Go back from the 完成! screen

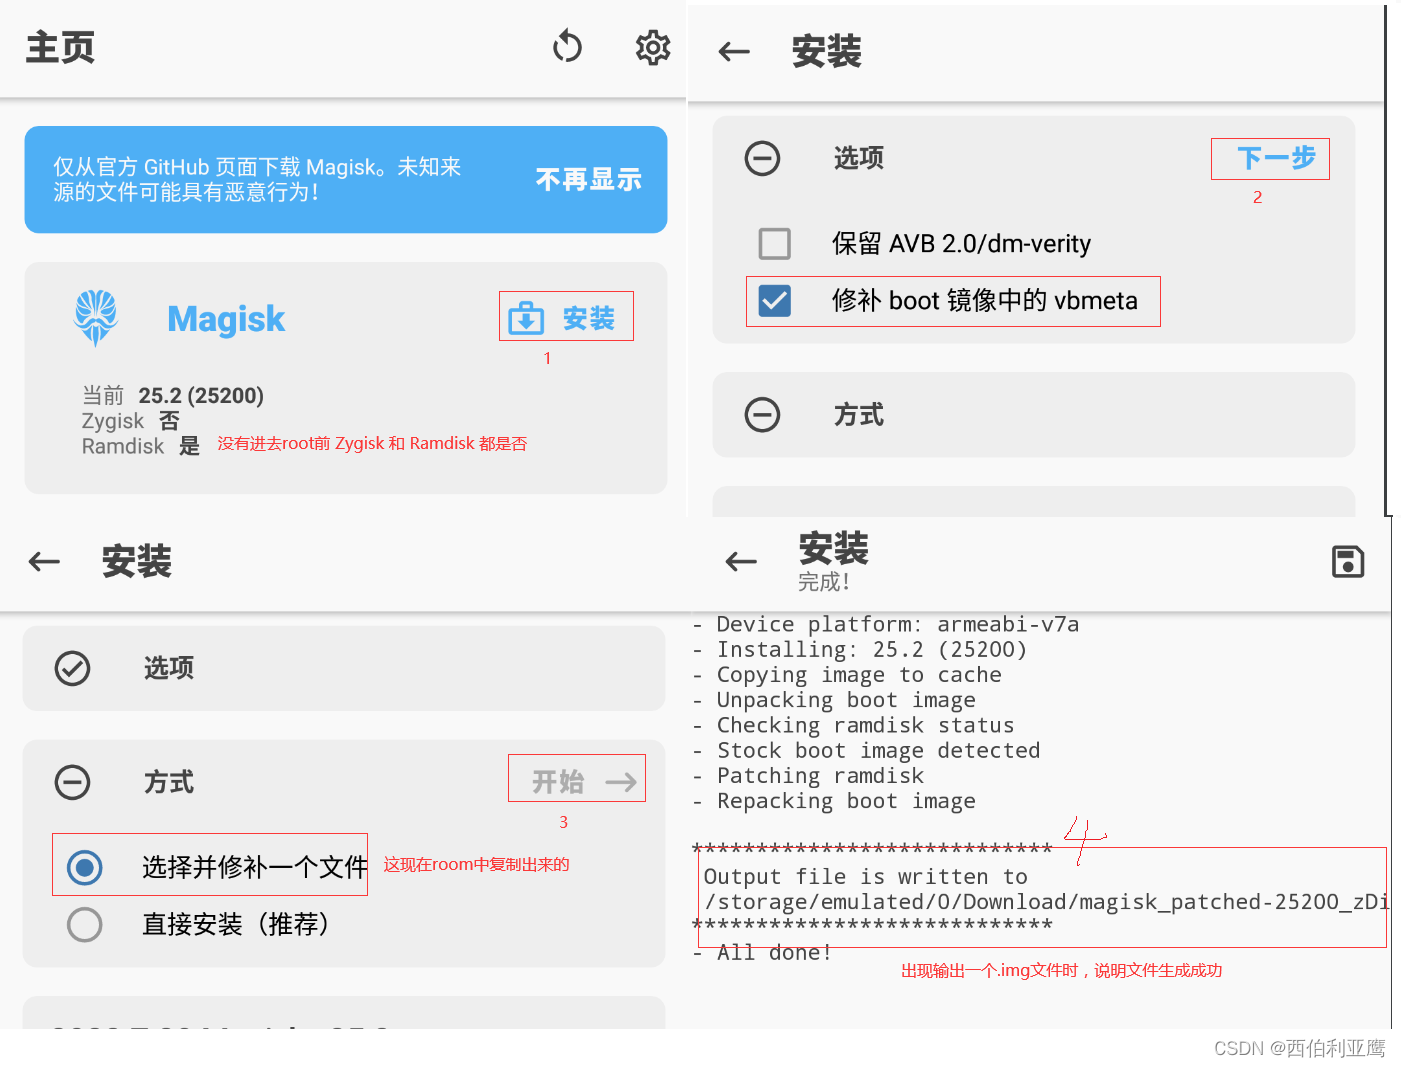pyautogui.click(x=741, y=562)
